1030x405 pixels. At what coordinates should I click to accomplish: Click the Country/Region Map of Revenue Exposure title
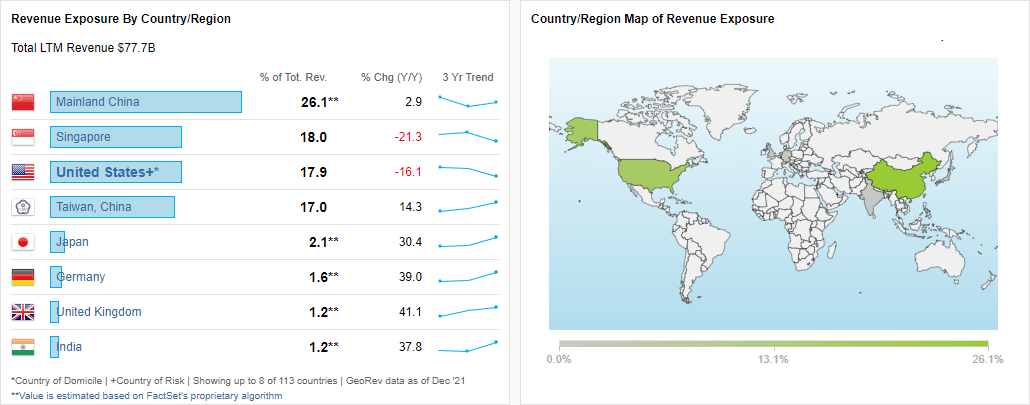tap(652, 19)
